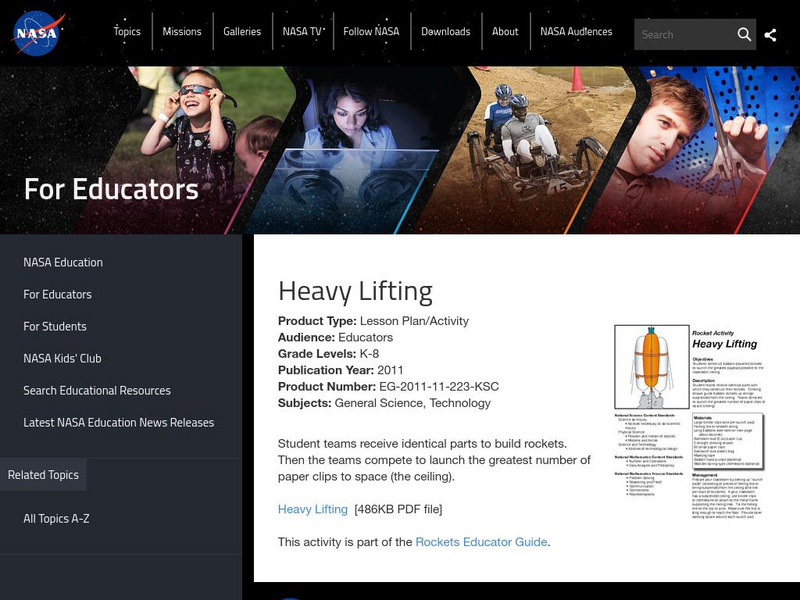Open Search Educational Resources link
This screenshot has width=800, height=600.
97,391
